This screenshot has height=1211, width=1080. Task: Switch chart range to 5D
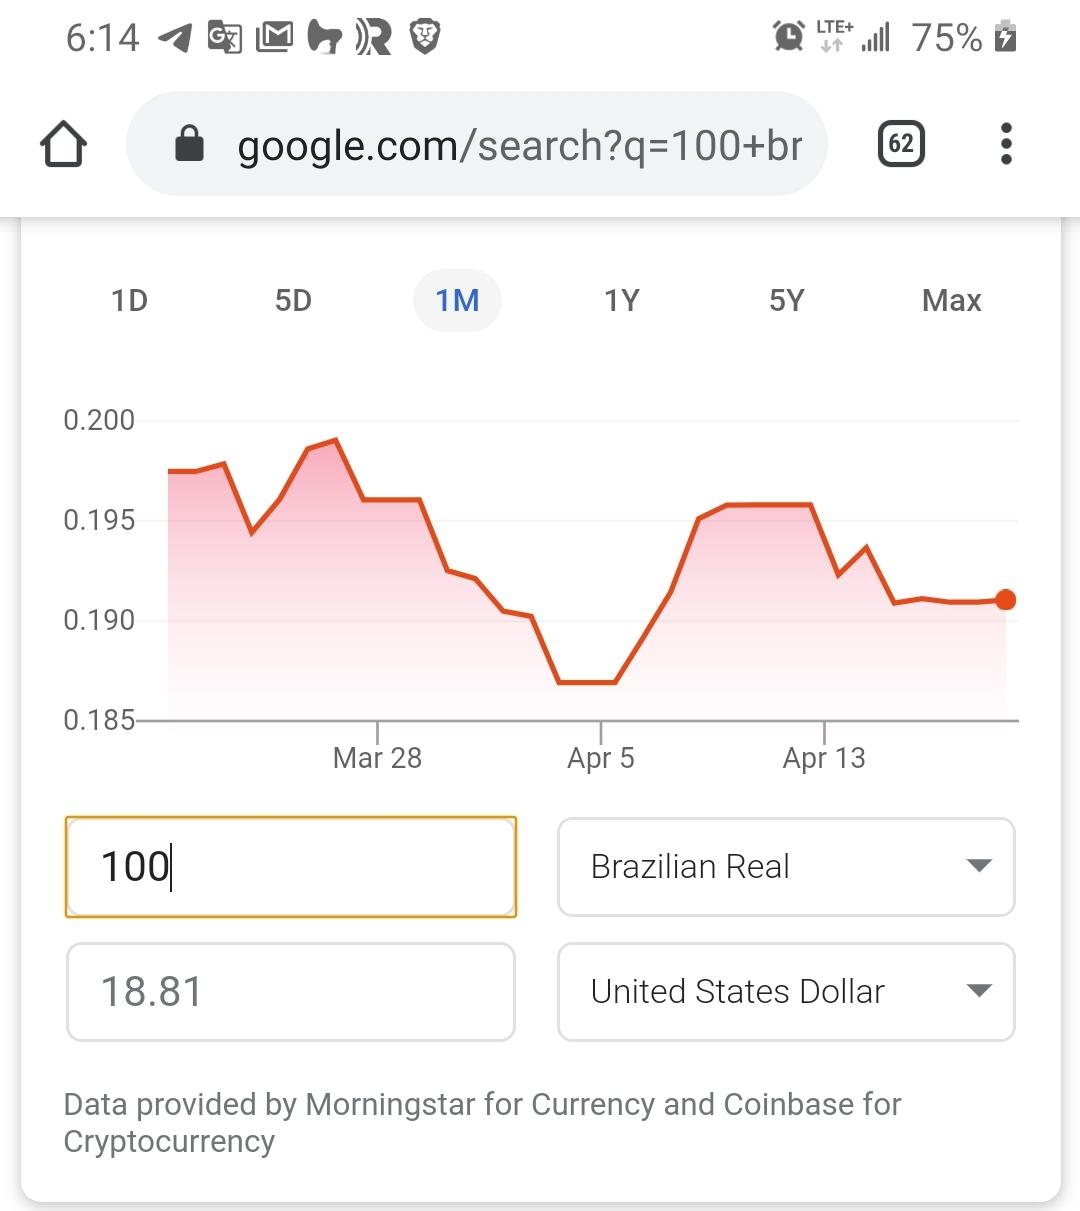pos(293,300)
